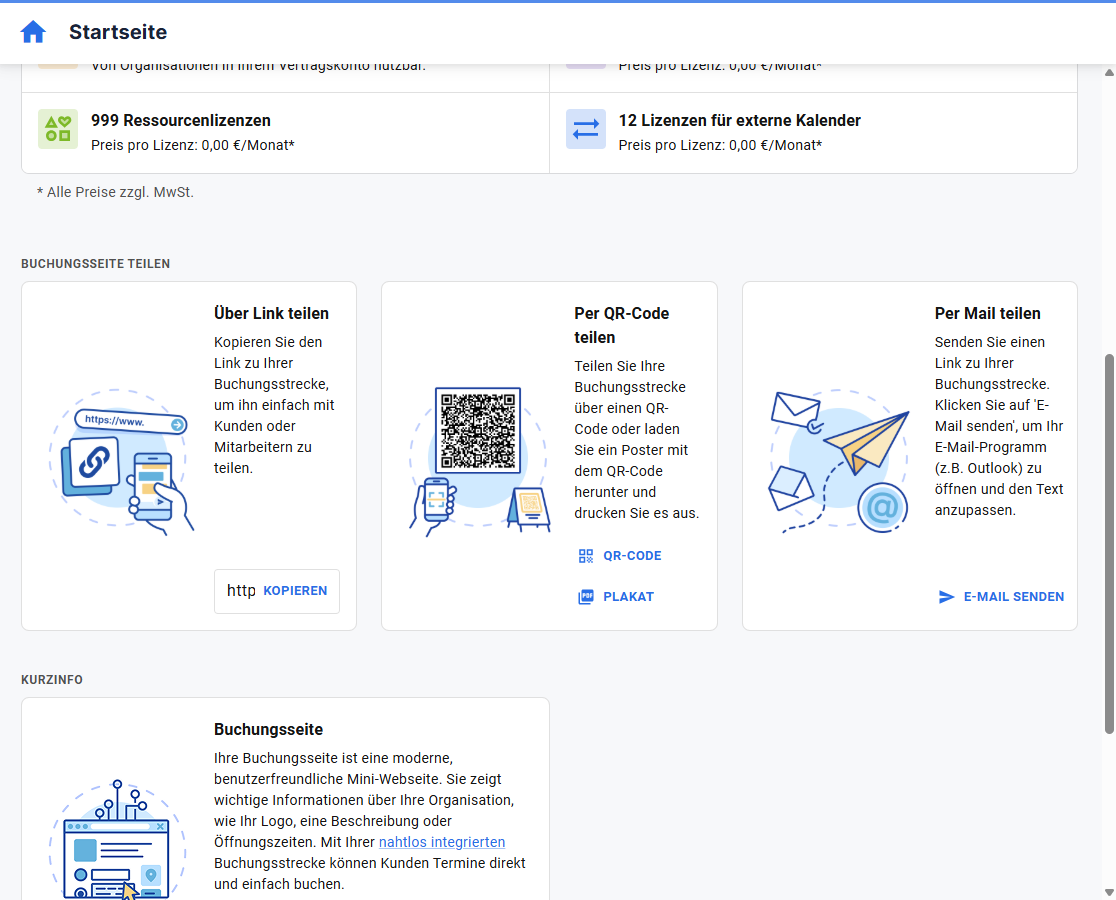
Task: Click the PDF Plakat icon
Action: click(x=586, y=597)
